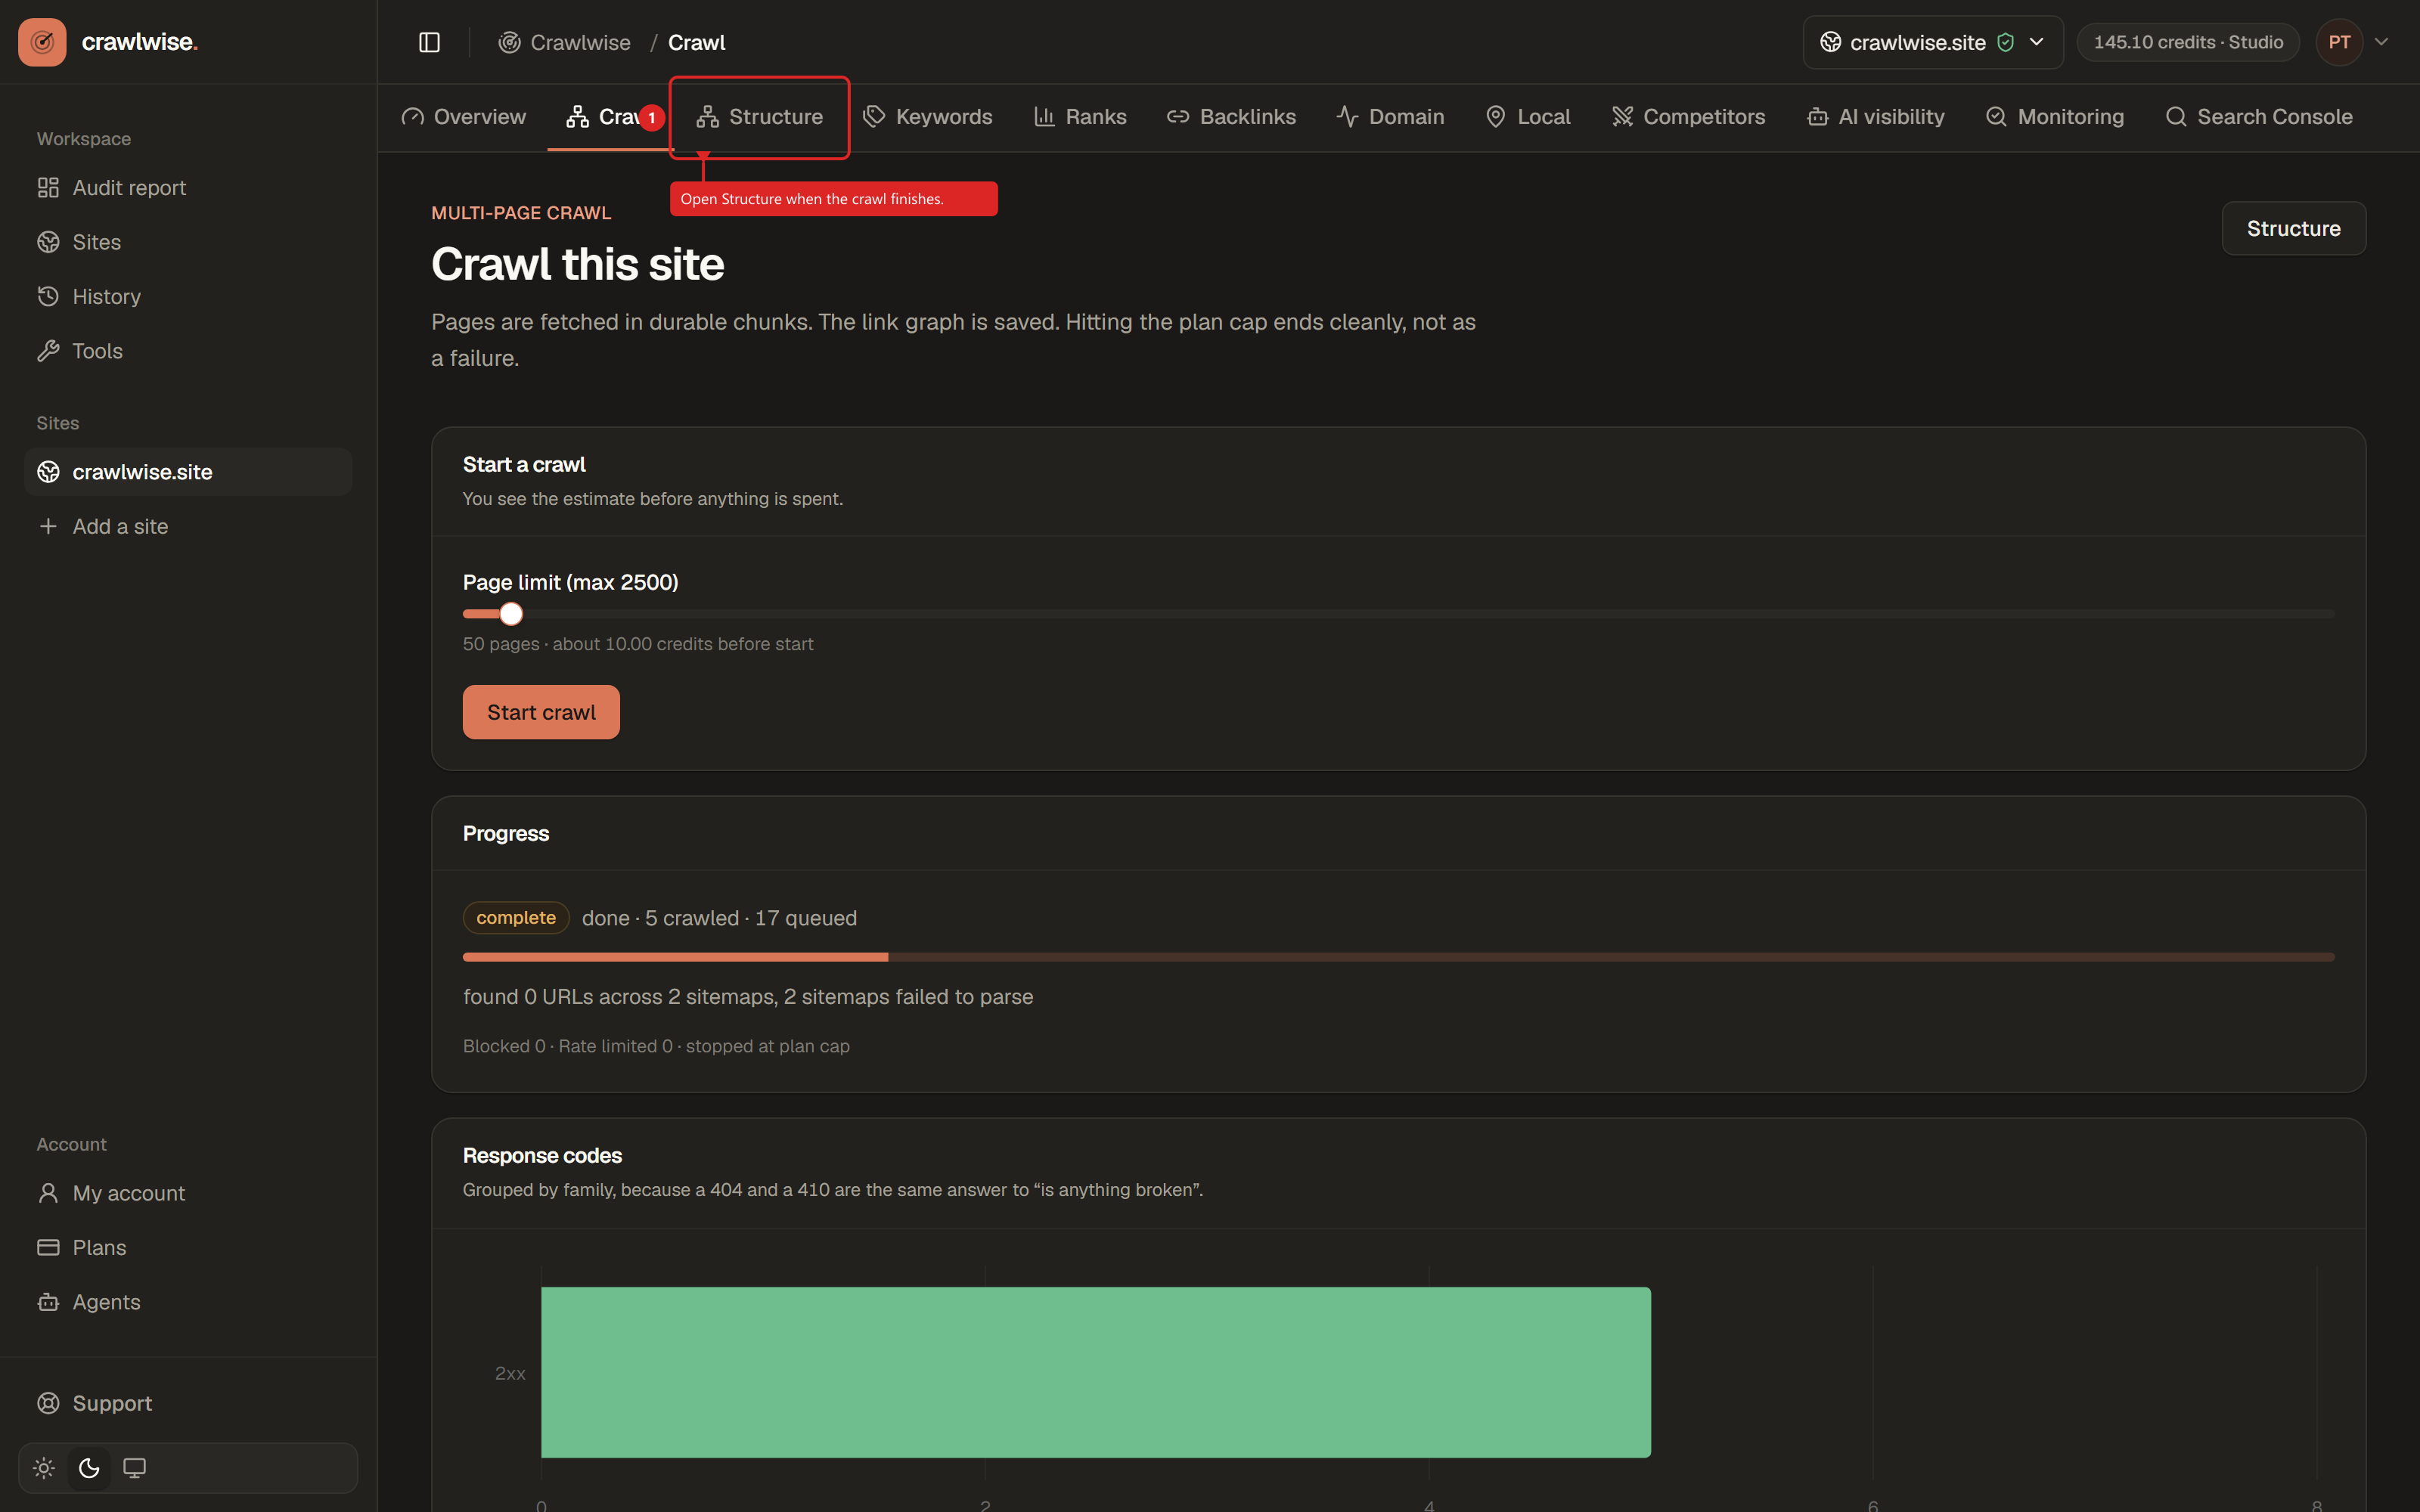Click the Local map pin icon
The image size is (2420, 1512).
pyautogui.click(x=1496, y=117)
